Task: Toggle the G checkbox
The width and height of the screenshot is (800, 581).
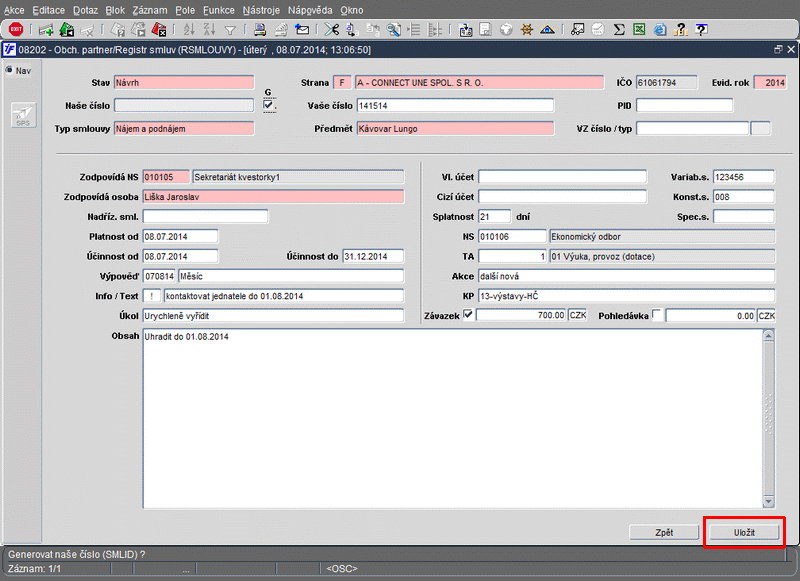Action: tap(268, 105)
